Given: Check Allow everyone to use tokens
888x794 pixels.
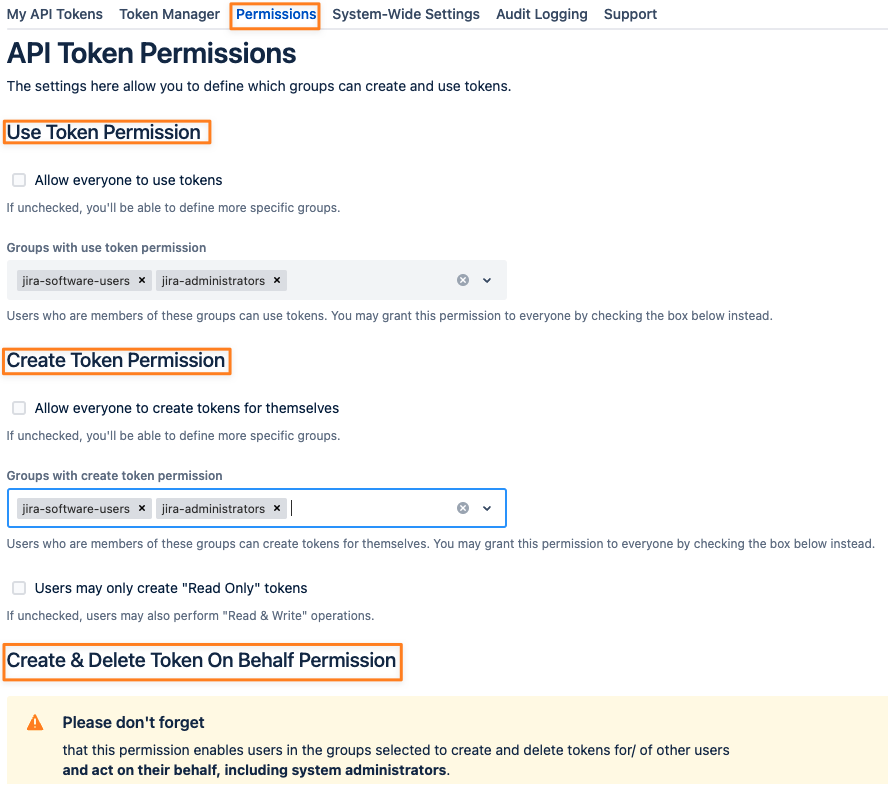Looking at the screenshot, I should click(19, 180).
